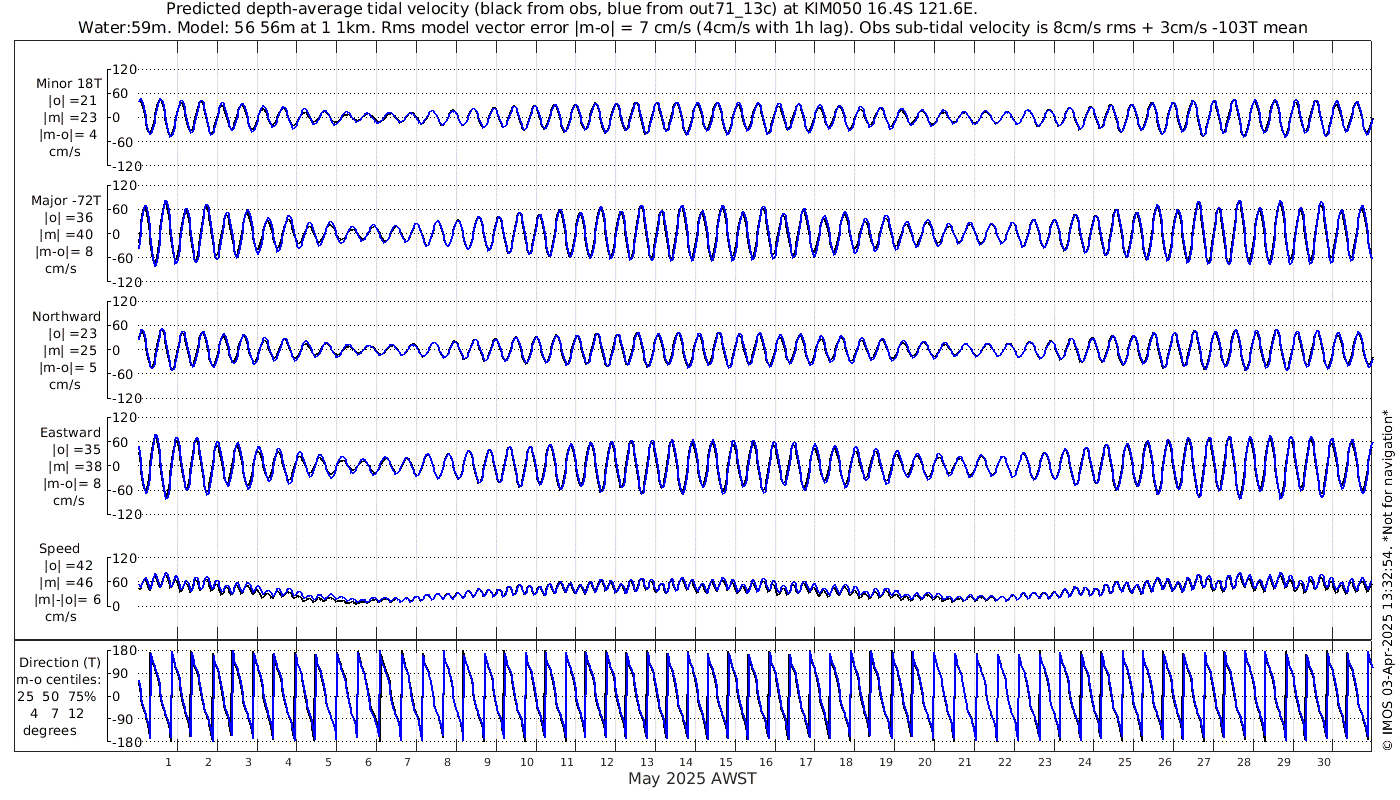Select the Speed panel label
The height and width of the screenshot is (800, 1400).
click(60, 549)
